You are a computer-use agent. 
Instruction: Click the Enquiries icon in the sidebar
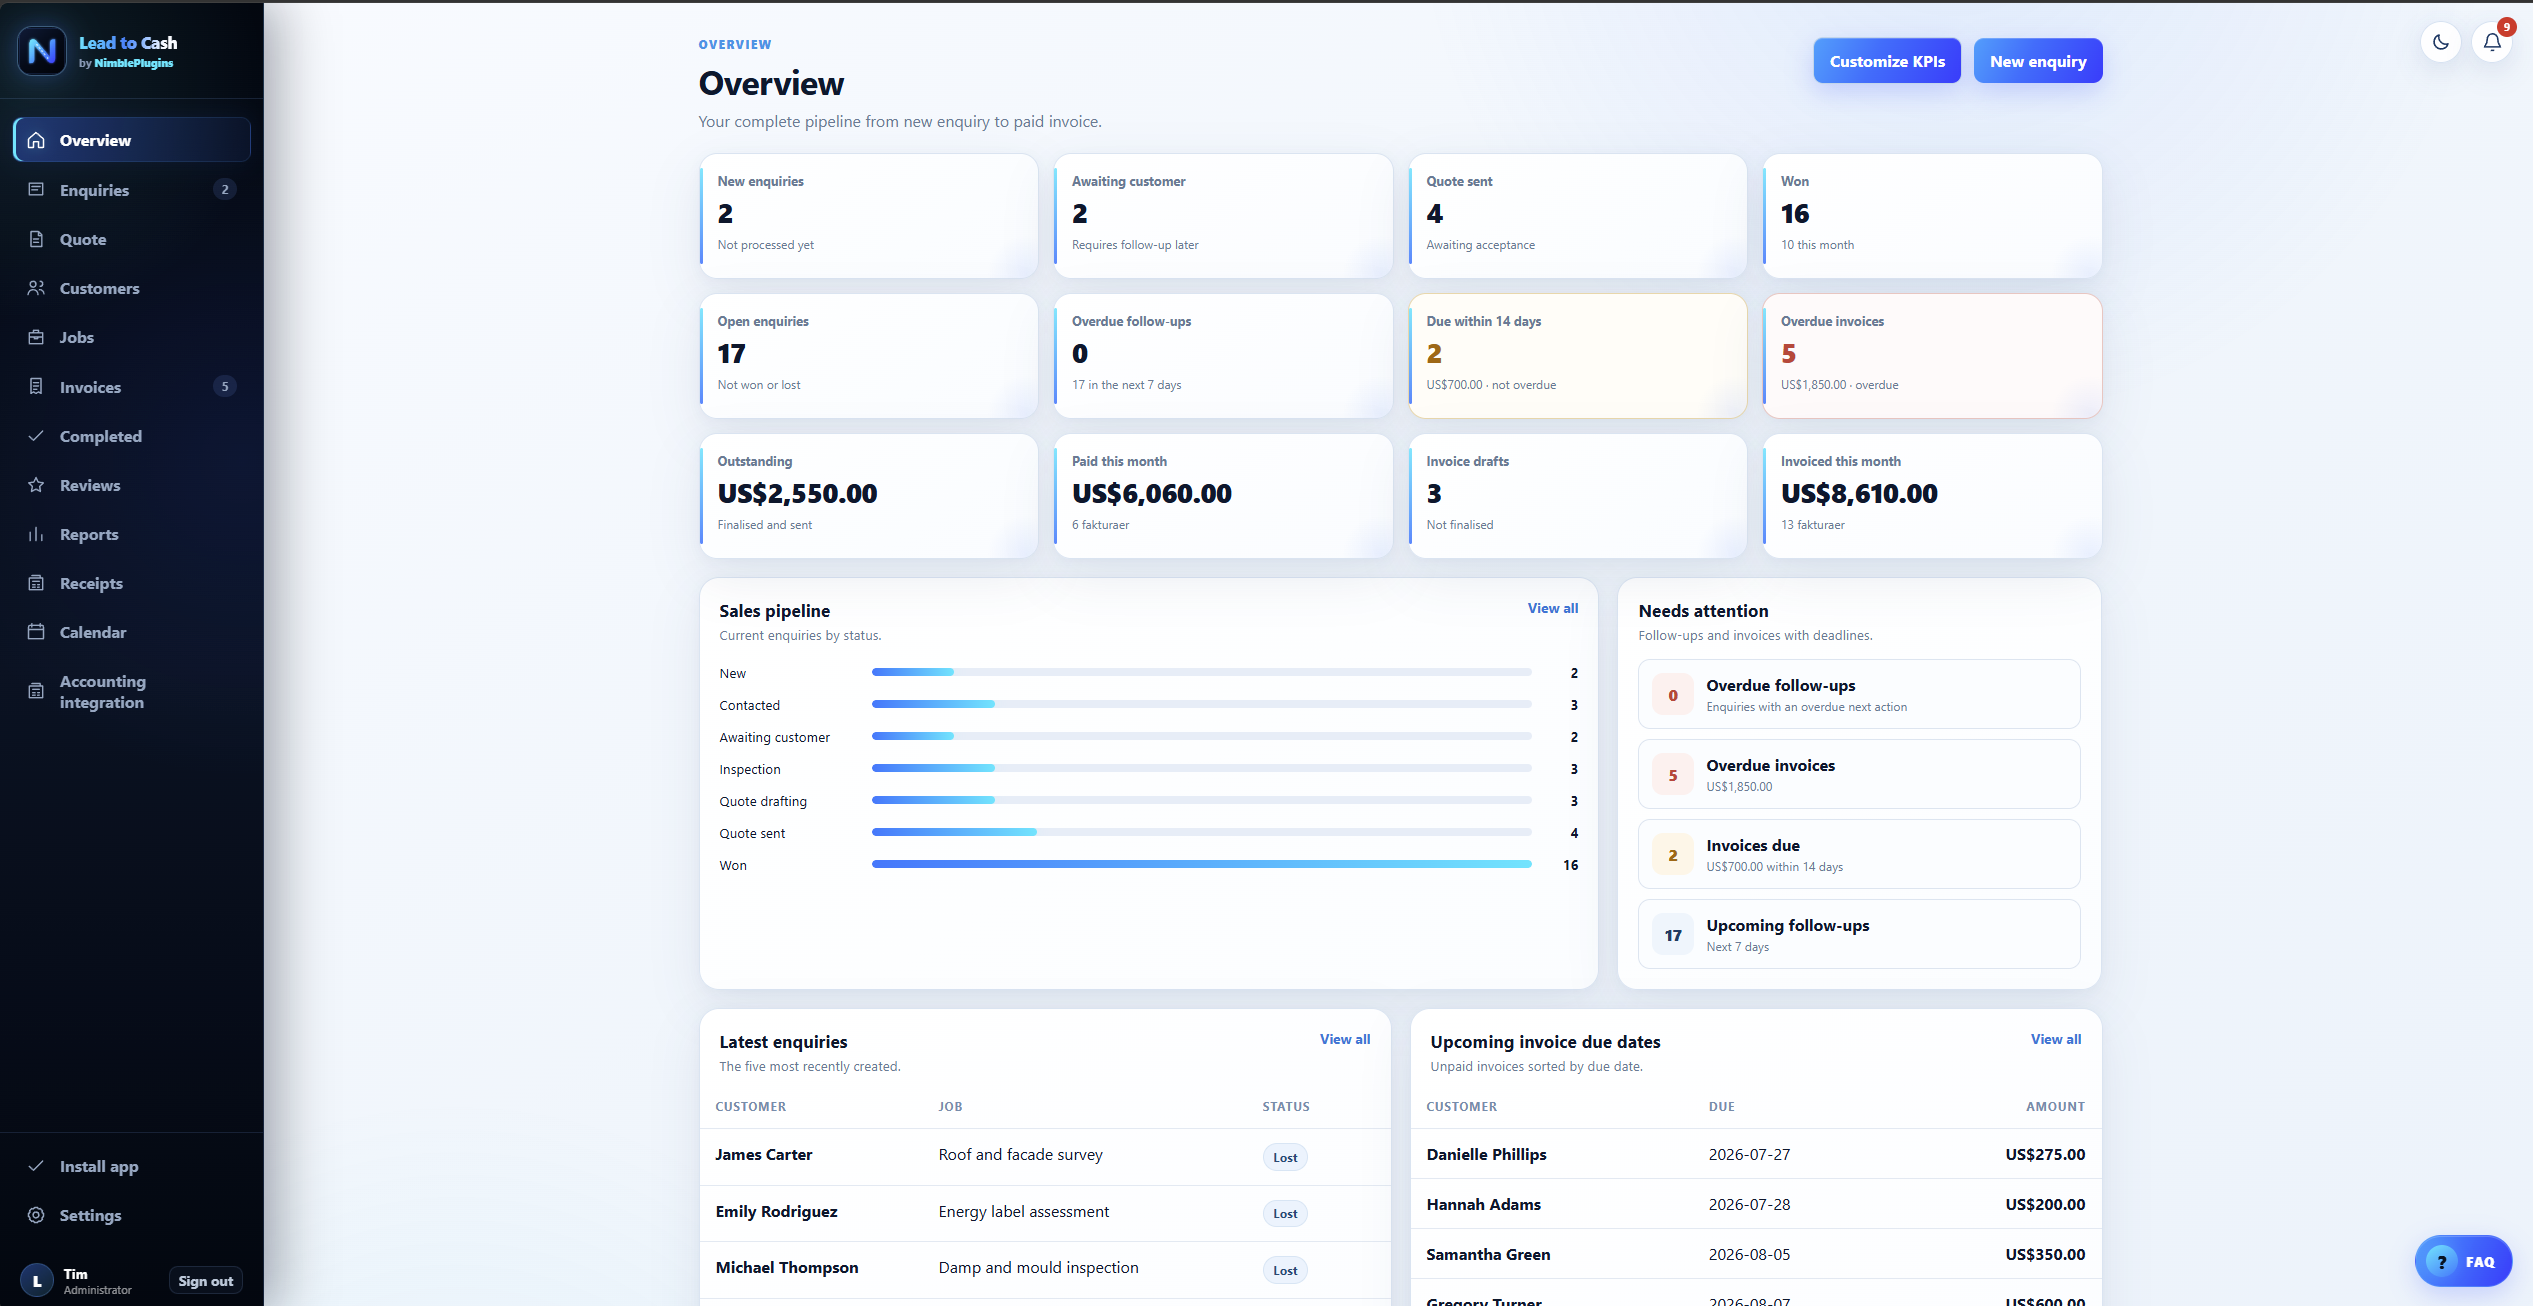tap(36, 189)
